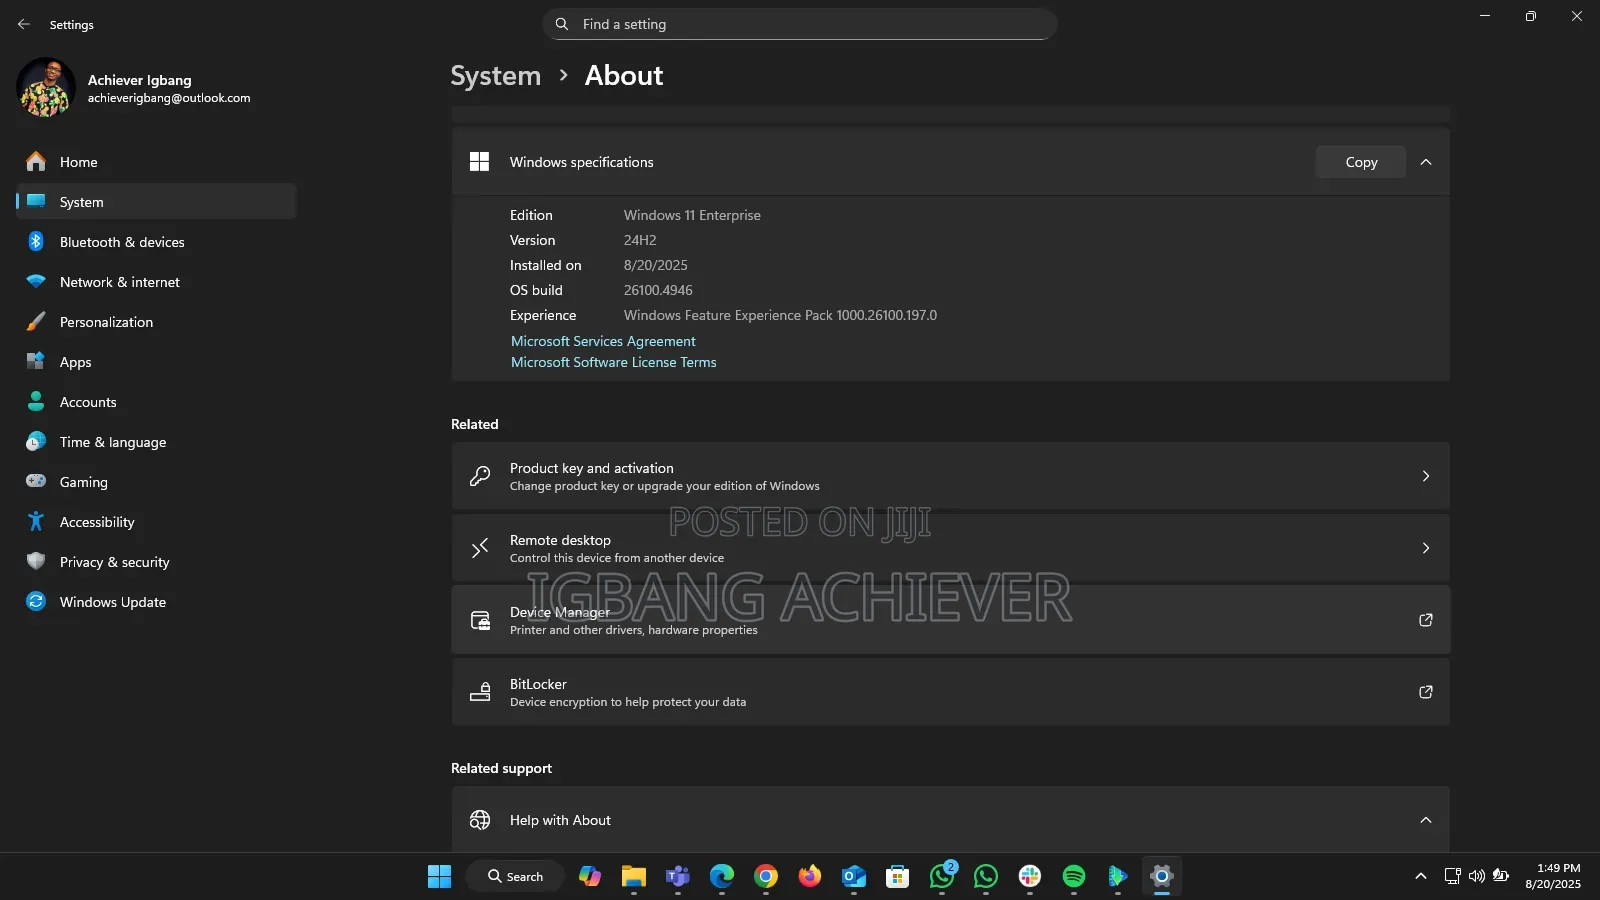Click the version value "24H2"
This screenshot has height=900, width=1600.
click(x=640, y=240)
